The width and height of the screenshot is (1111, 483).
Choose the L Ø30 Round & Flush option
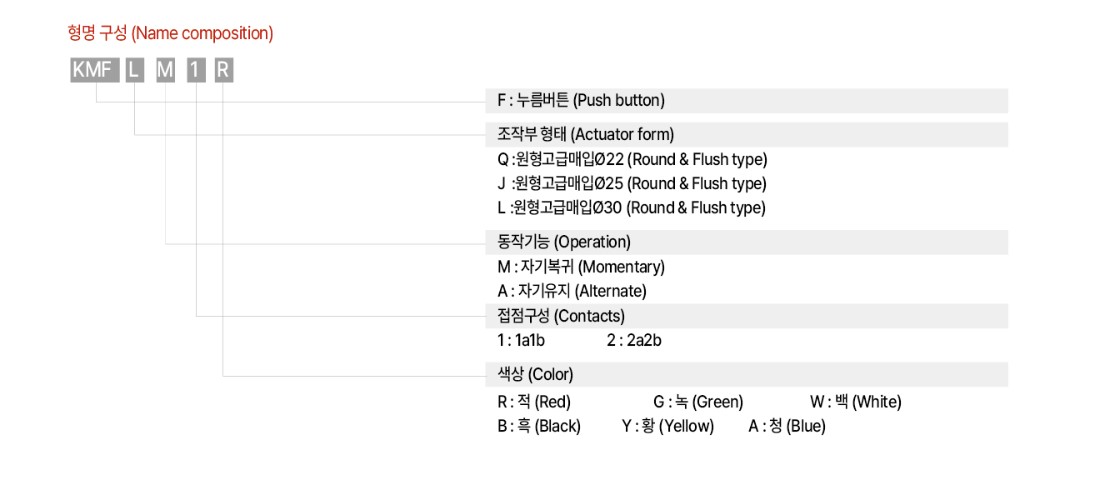tap(632, 208)
